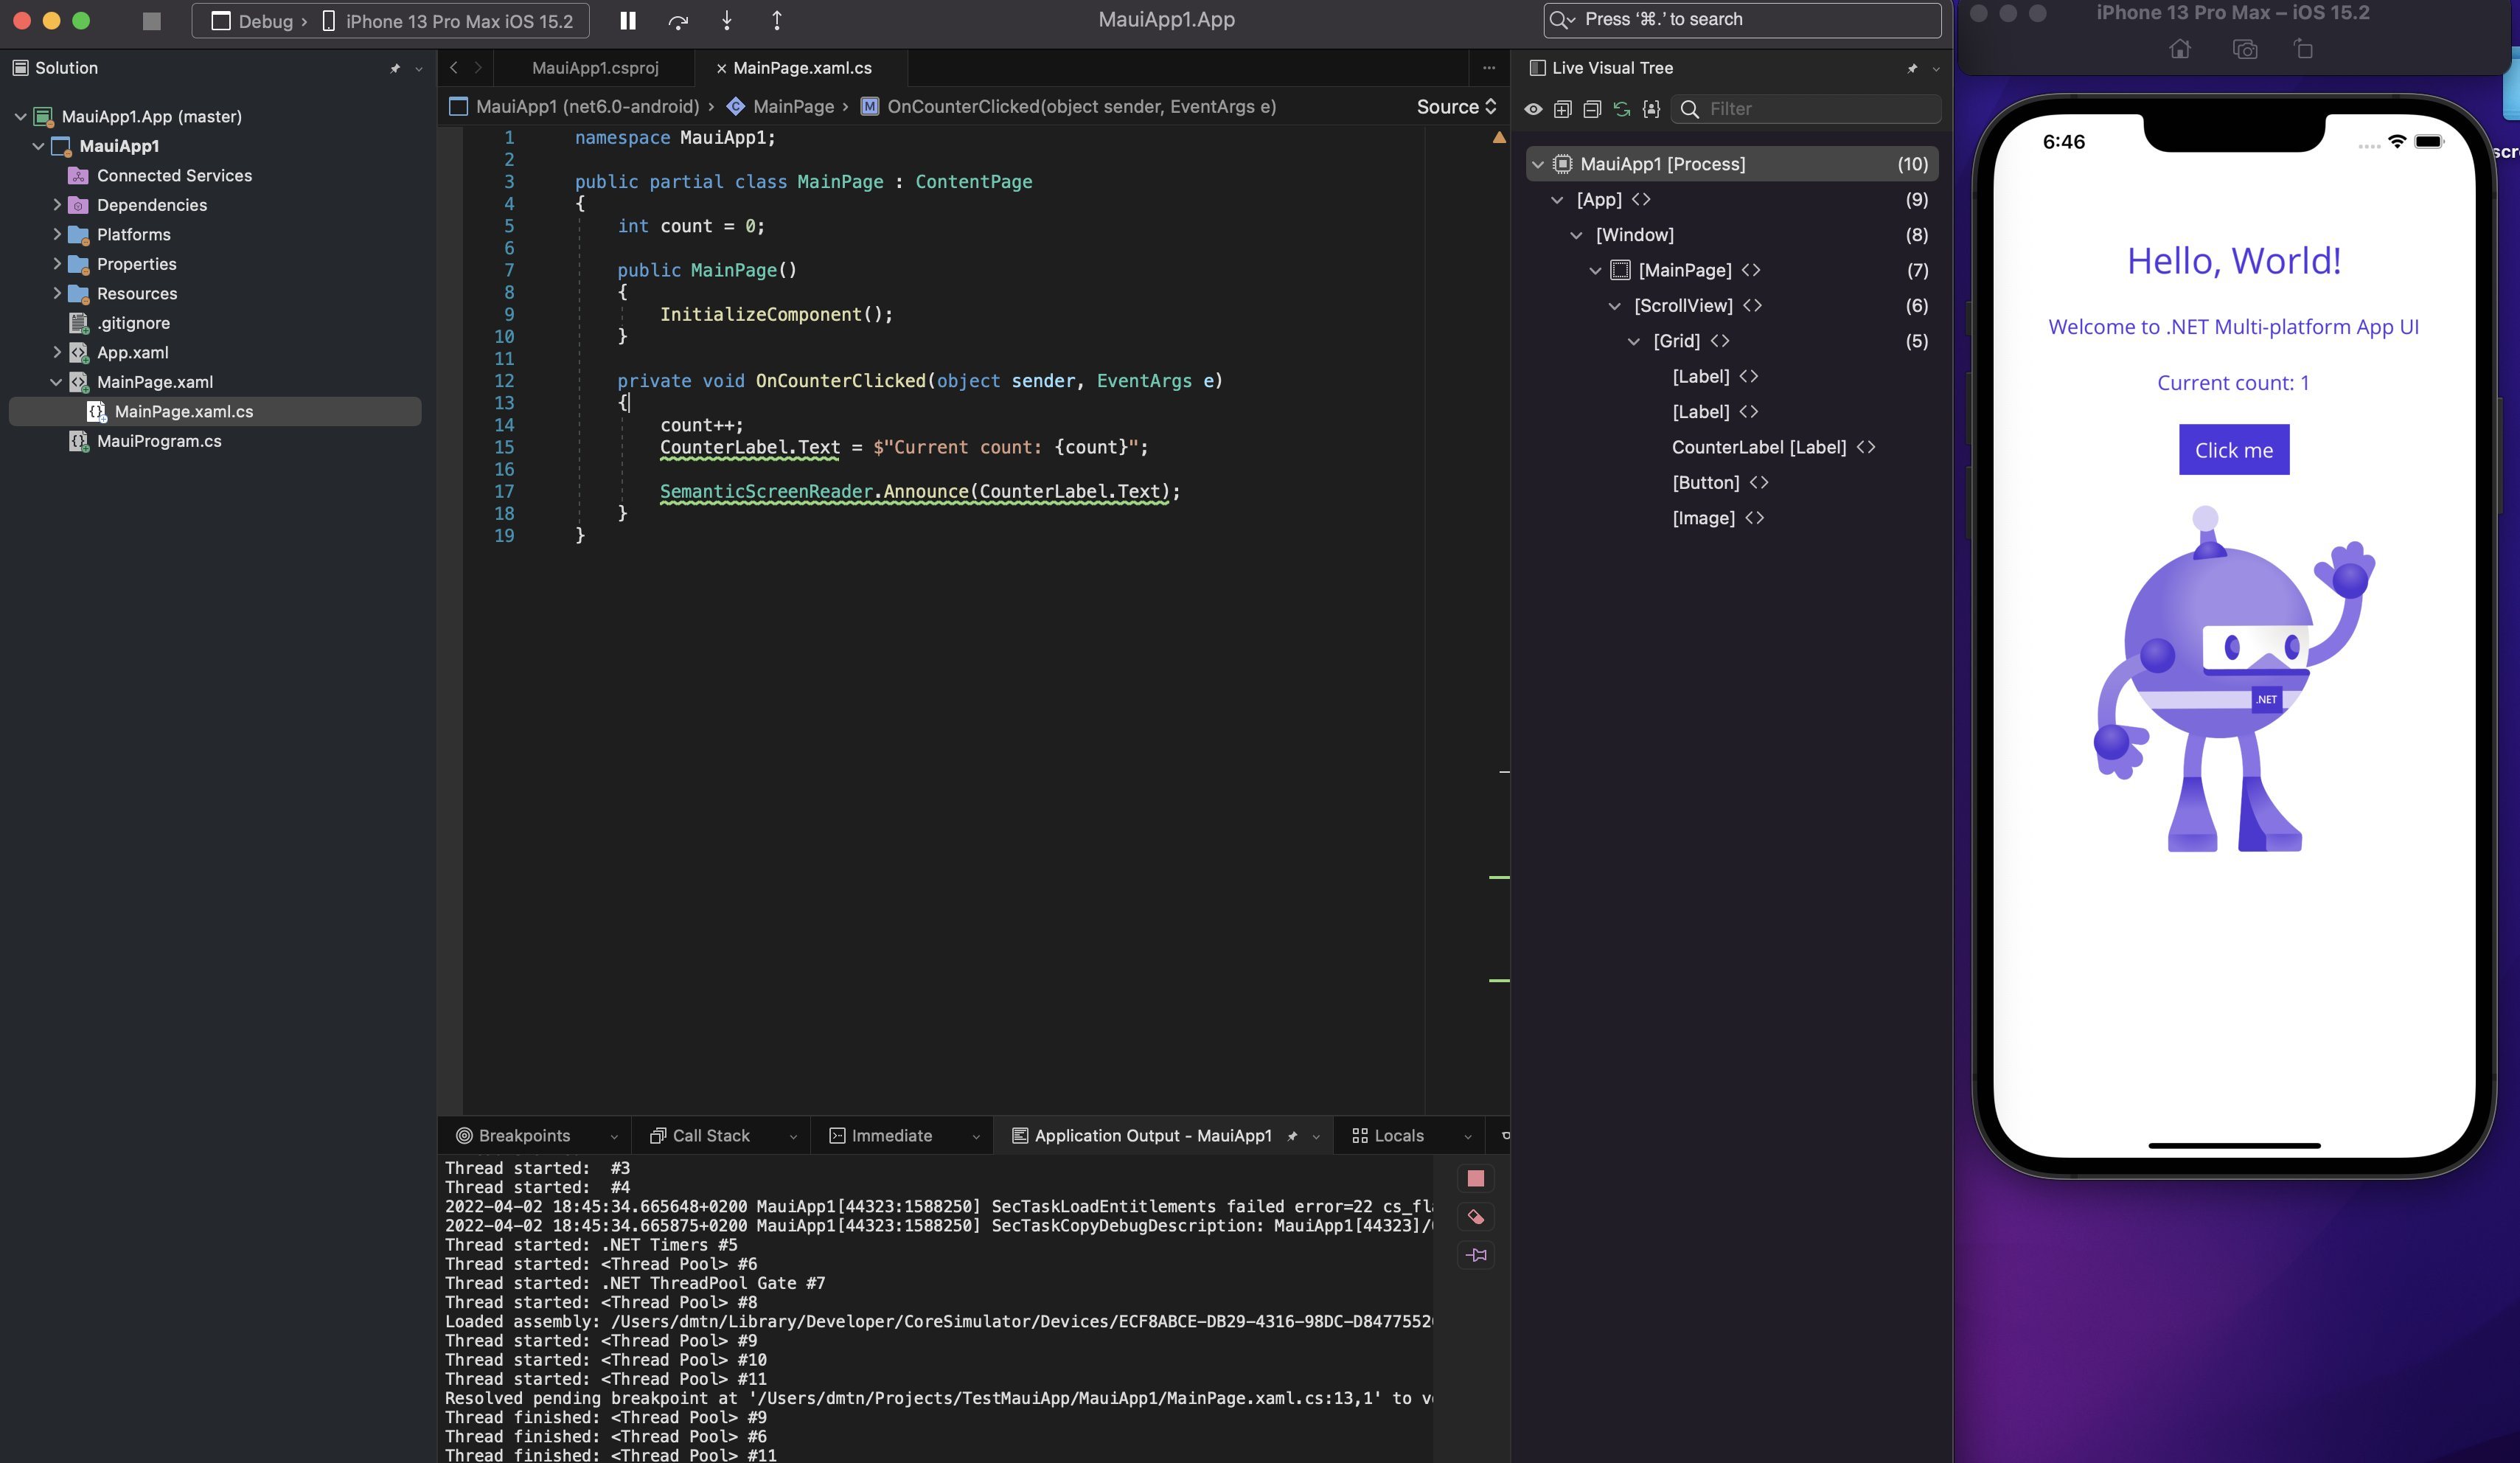Pin the Solution panel
Screen dimensions: 2520x1463
(x=395, y=68)
